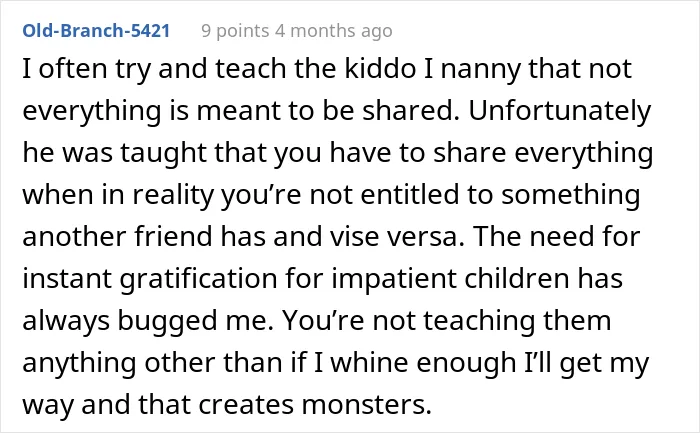Open the 4 months ago timestamp permalink

tap(333, 31)
